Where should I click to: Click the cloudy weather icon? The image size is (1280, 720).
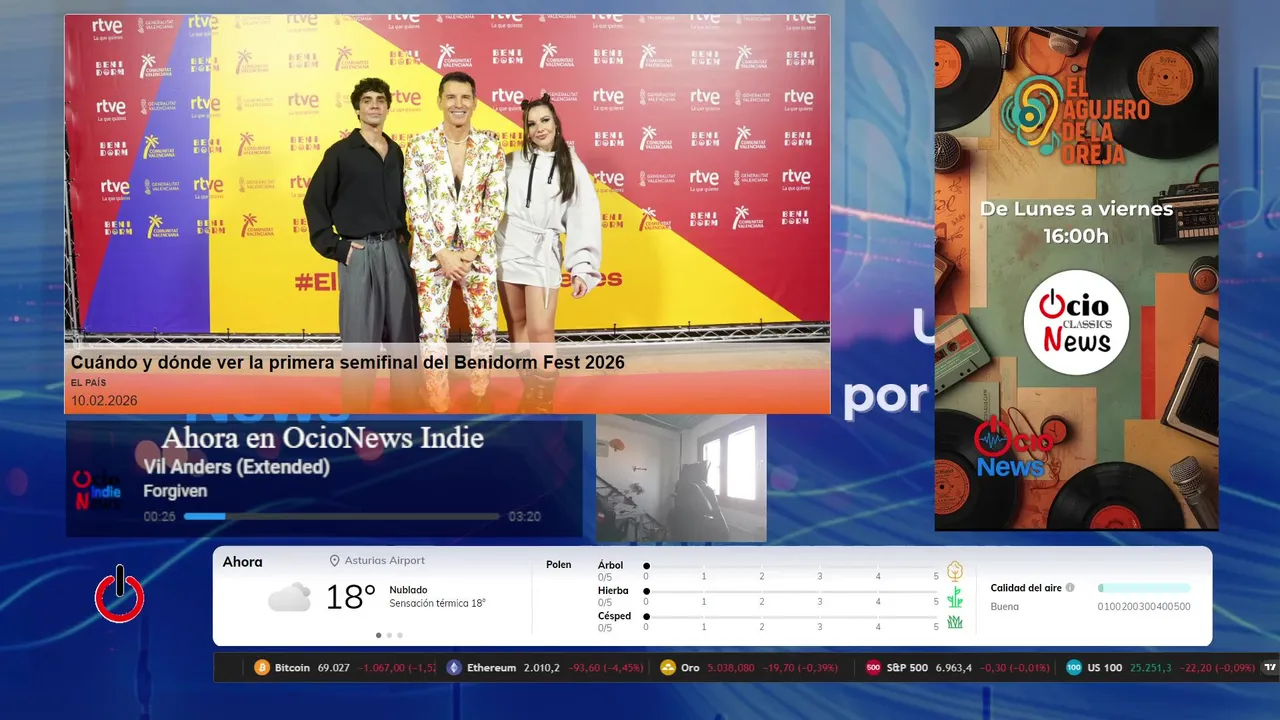[x=289, y=598]
